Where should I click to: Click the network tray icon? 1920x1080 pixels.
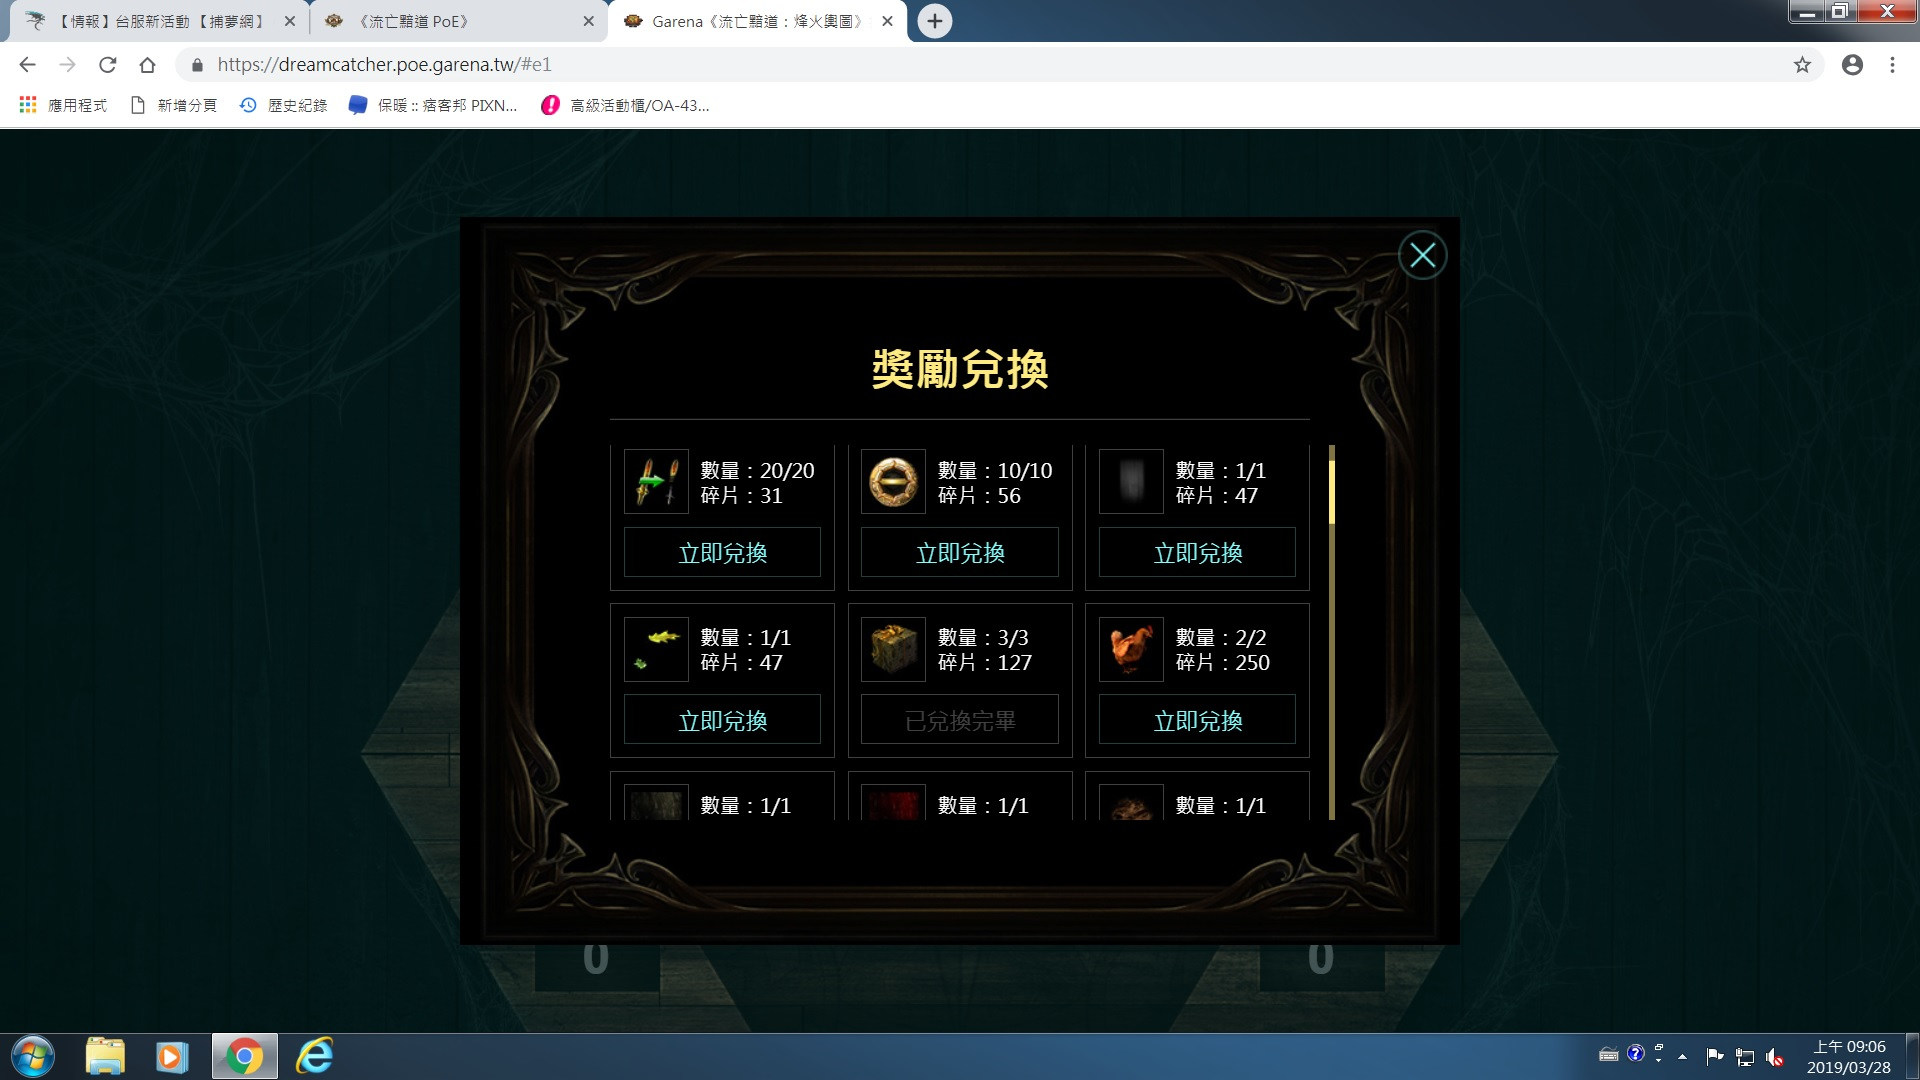[x=1745, y=1056]
